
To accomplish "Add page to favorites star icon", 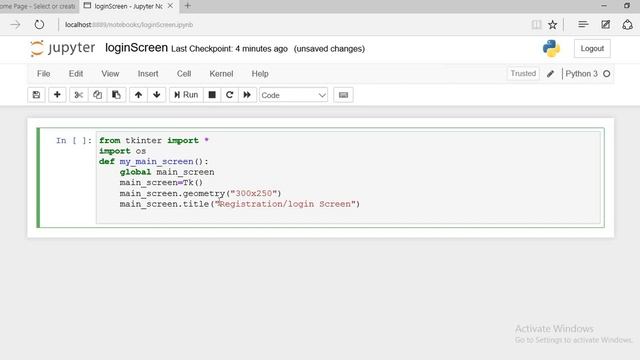I will pos(553,25).
